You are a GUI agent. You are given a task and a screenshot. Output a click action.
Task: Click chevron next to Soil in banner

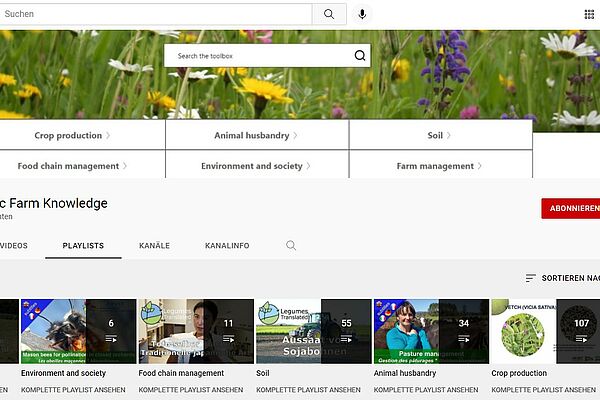click(x=448, y=136)
